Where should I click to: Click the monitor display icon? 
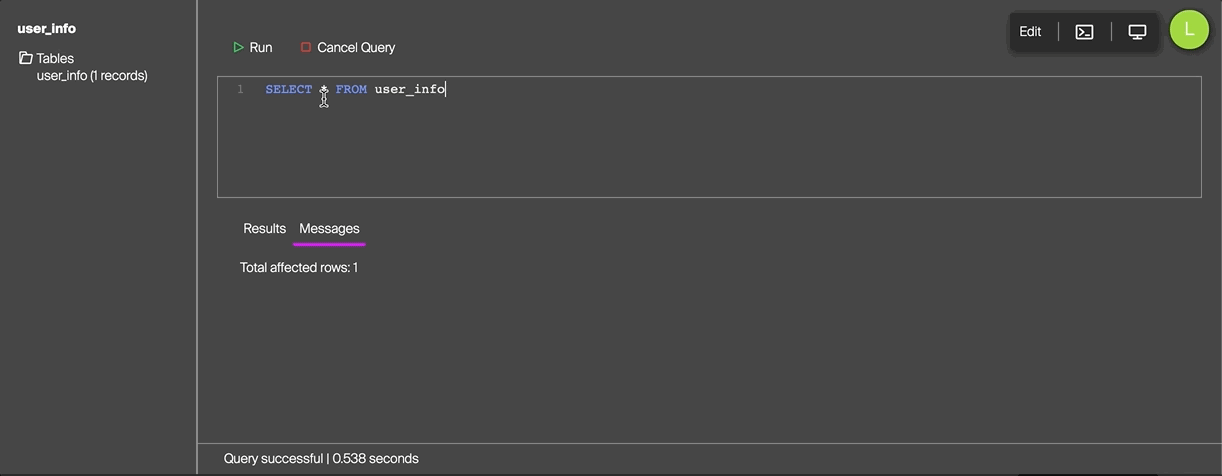[1137, 32]
